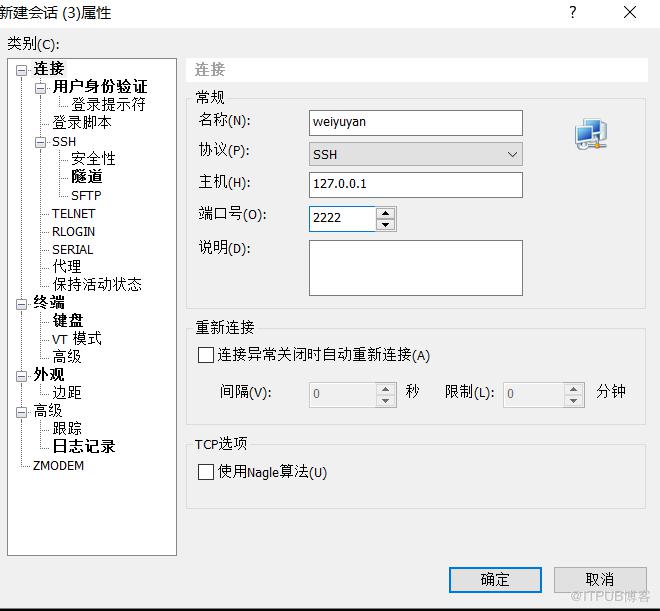Select 用户身份验证 in the category tree
Viewport: 660px width, 611px height.
point(100,86)
